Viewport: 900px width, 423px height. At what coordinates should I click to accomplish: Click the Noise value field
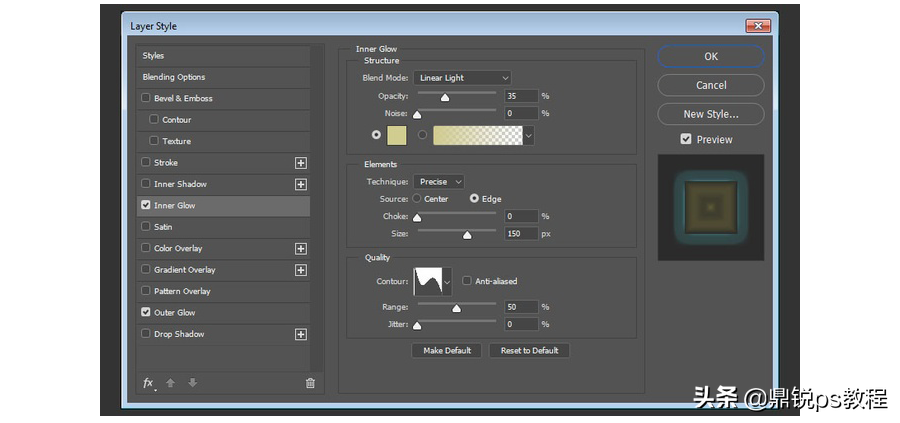point(521,113)
